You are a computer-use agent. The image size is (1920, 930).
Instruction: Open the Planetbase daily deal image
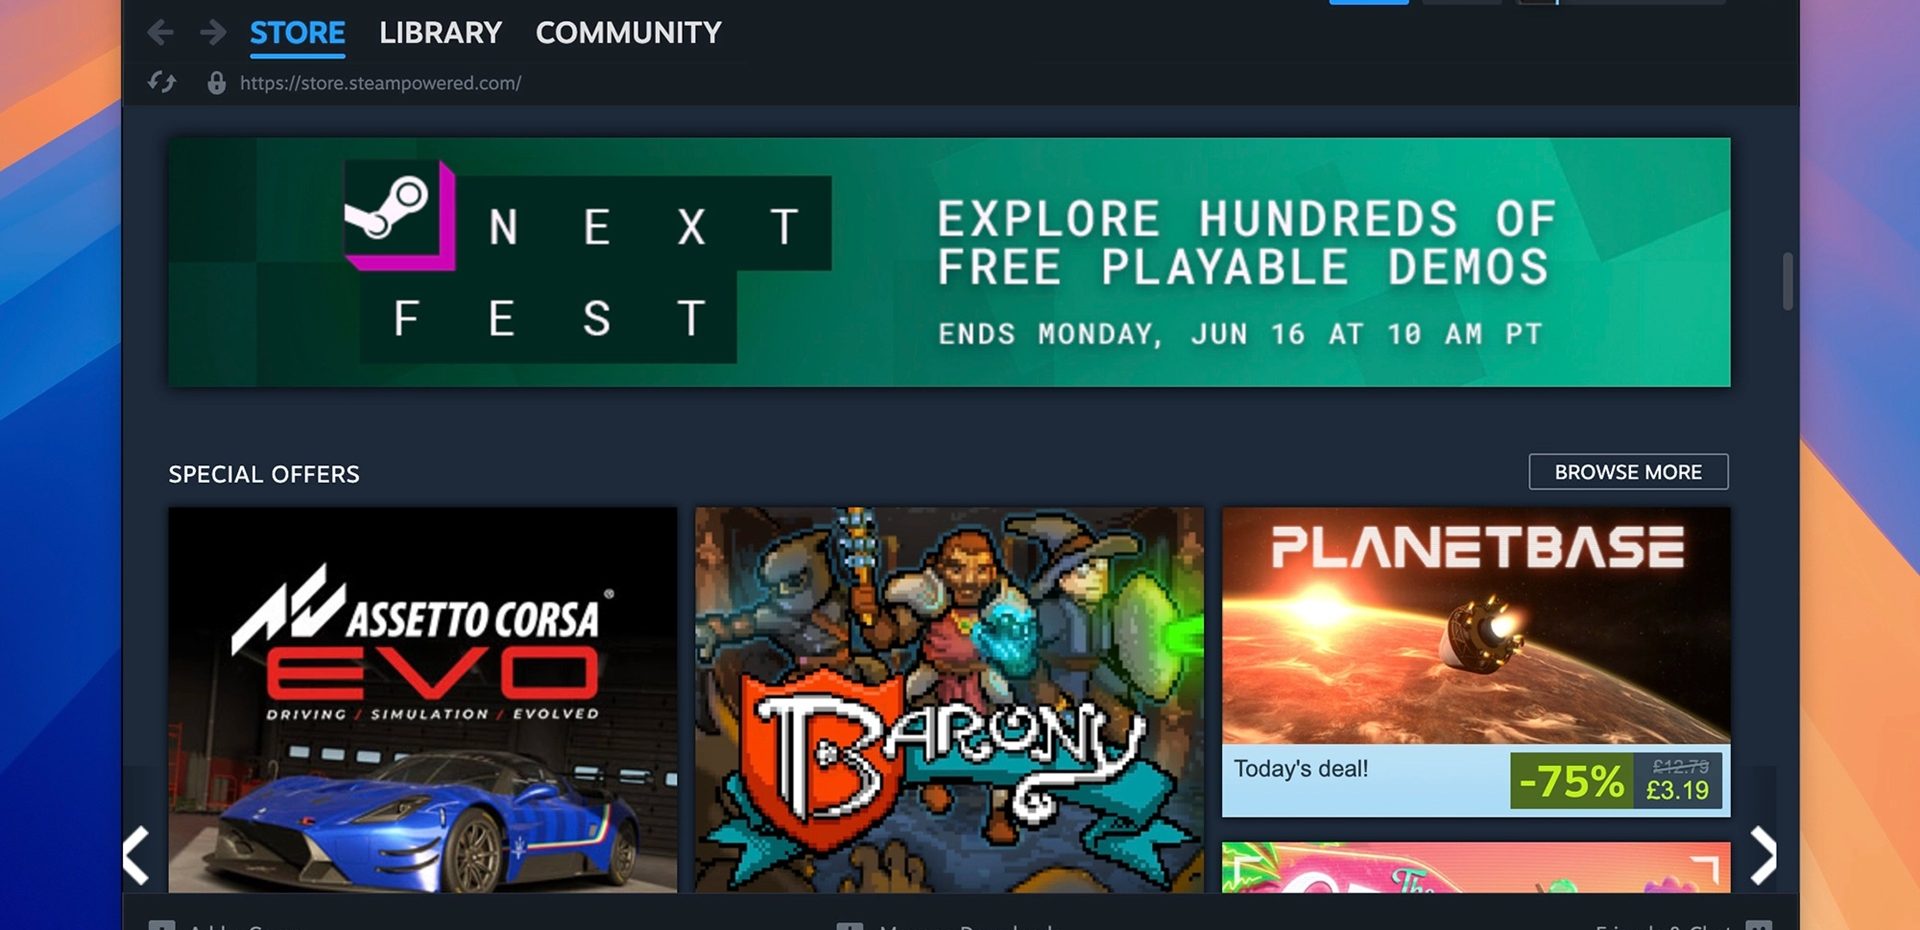[1476, 626]
